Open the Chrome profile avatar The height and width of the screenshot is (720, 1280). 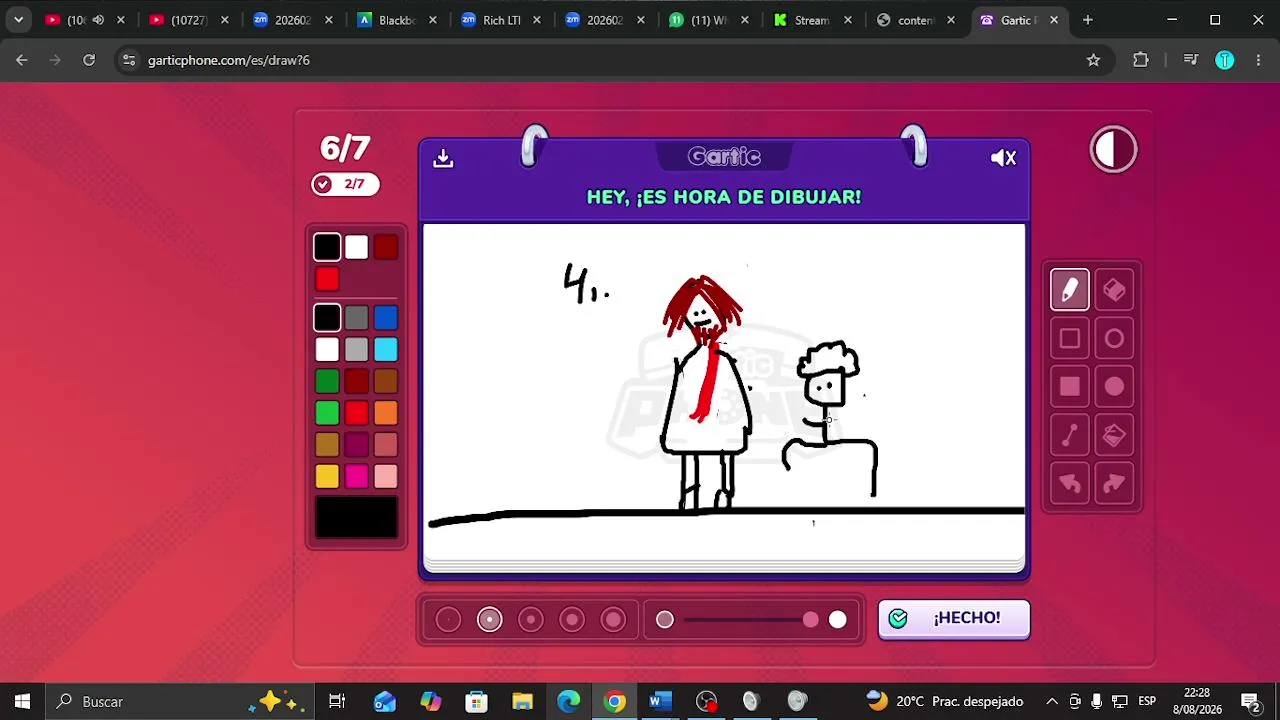(1225, 60)
